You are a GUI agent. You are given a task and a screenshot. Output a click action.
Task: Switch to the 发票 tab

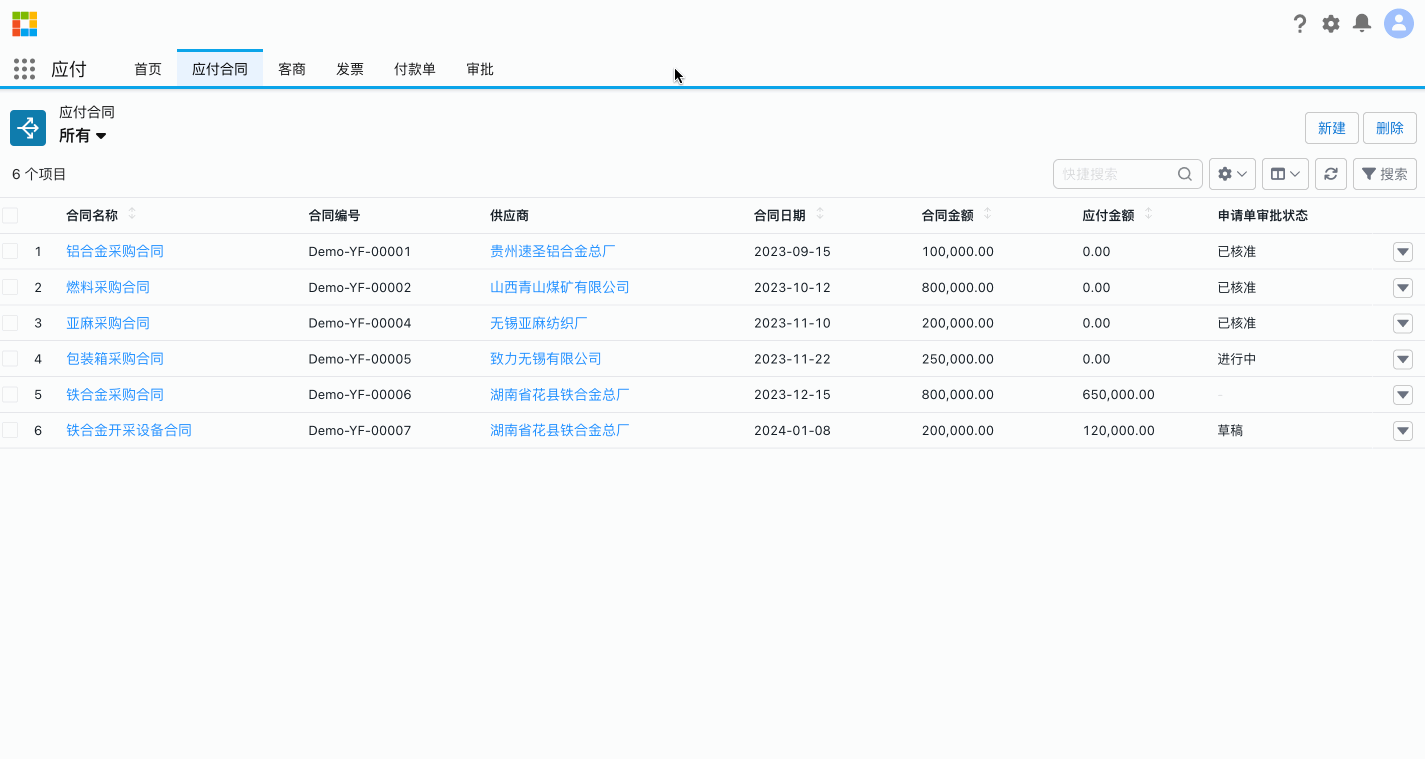(x=350, y=69)
